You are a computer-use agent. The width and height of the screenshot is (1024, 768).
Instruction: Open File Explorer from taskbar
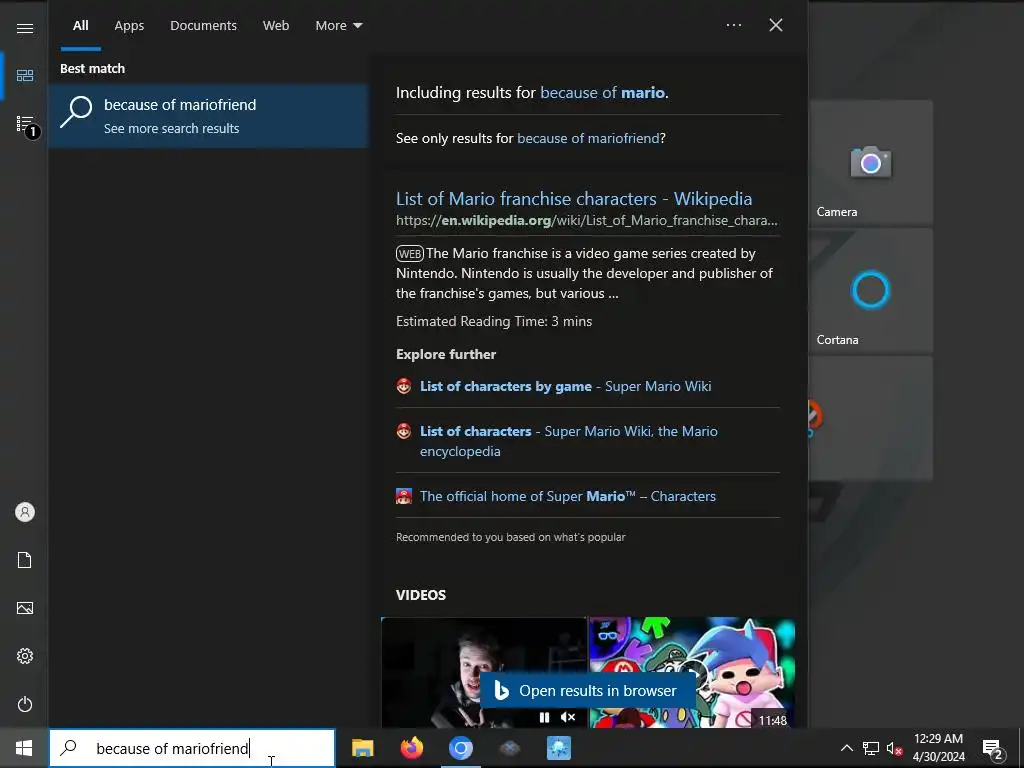(362, 748)
